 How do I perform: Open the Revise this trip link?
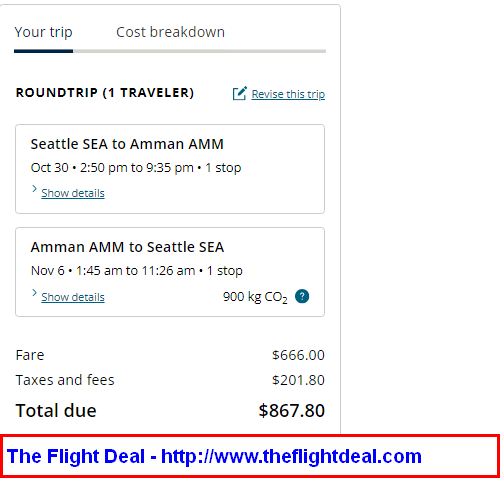coord(288,94)
